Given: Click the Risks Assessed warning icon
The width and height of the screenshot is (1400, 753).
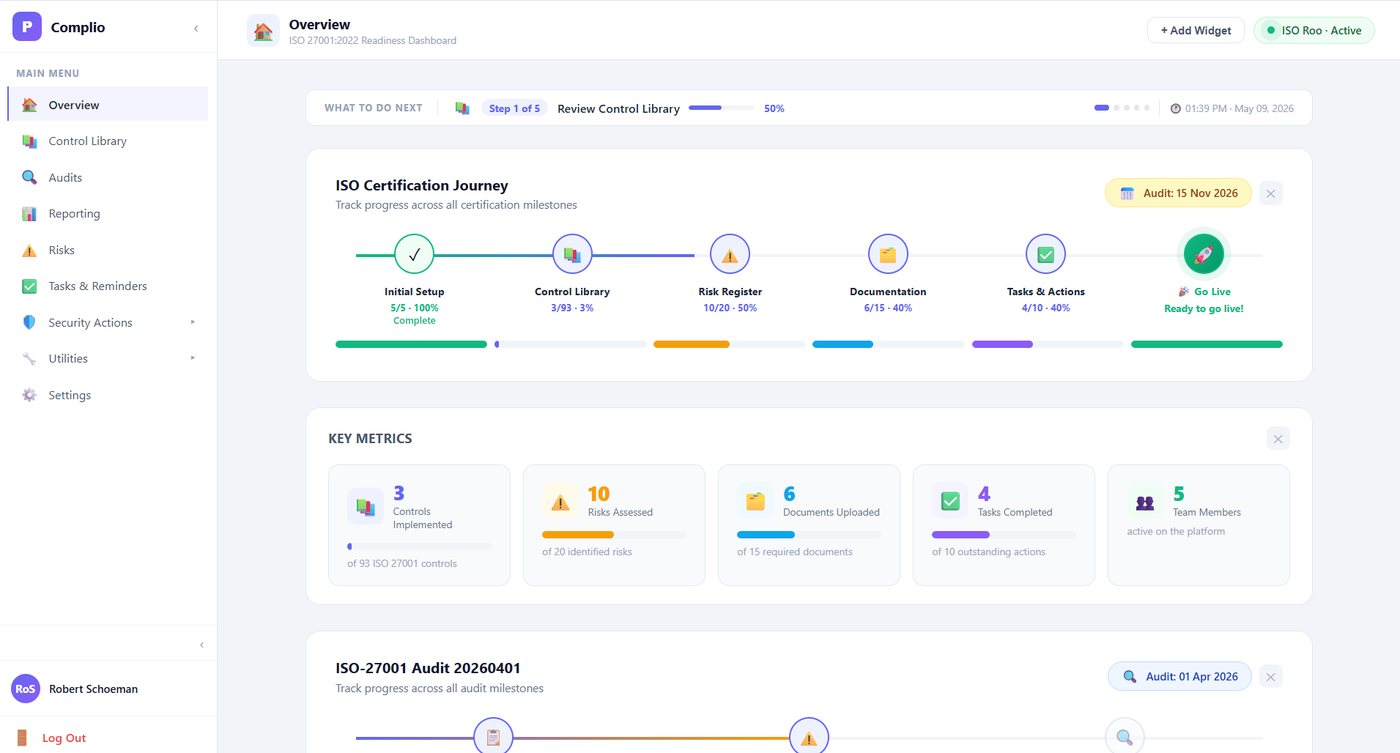Looking at the screenshot, I should pos(560,501).
